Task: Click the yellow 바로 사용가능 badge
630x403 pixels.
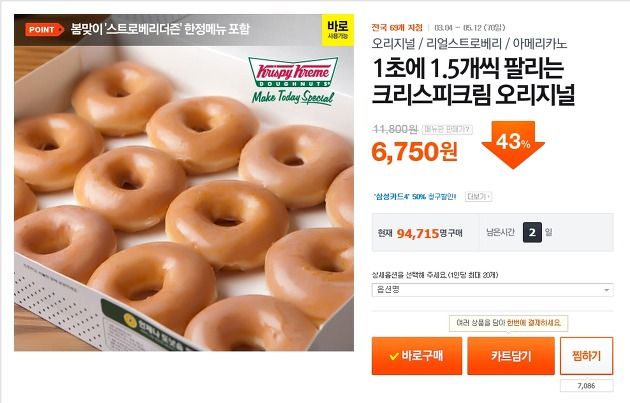Action: coord(338,30)
